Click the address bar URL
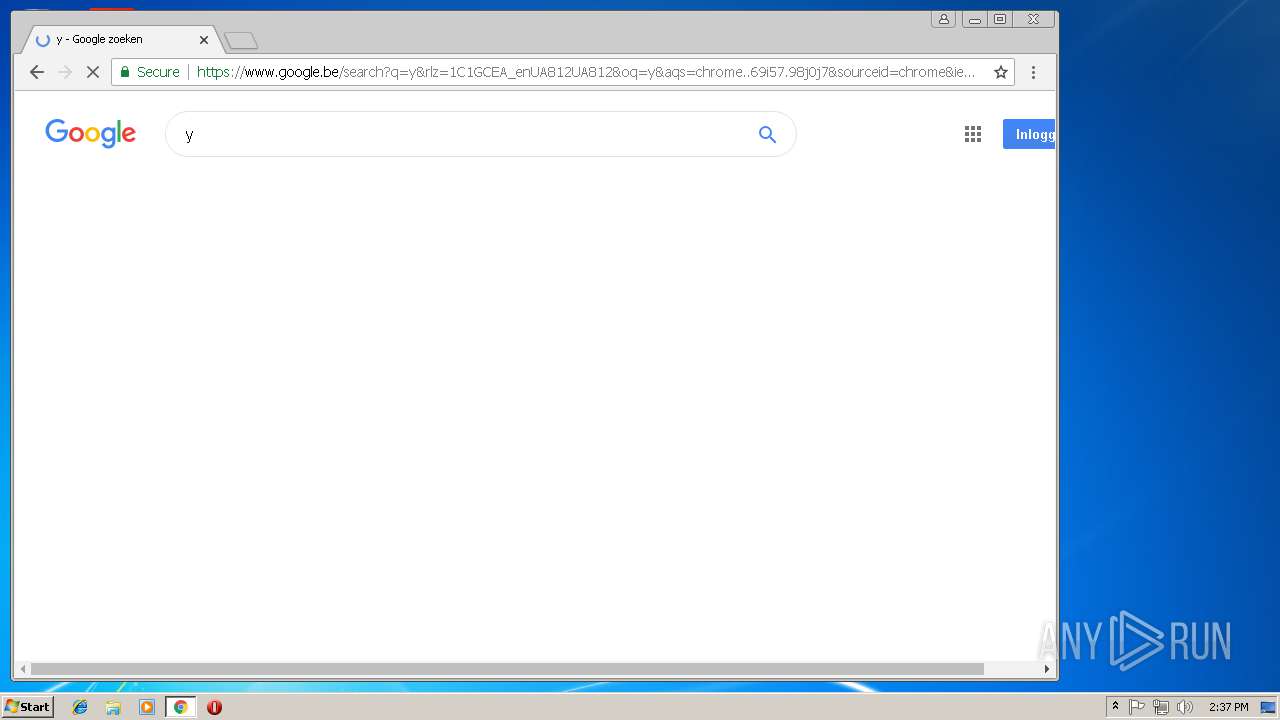This screenshot has width=1280, height=720. (x=585, y=72)
